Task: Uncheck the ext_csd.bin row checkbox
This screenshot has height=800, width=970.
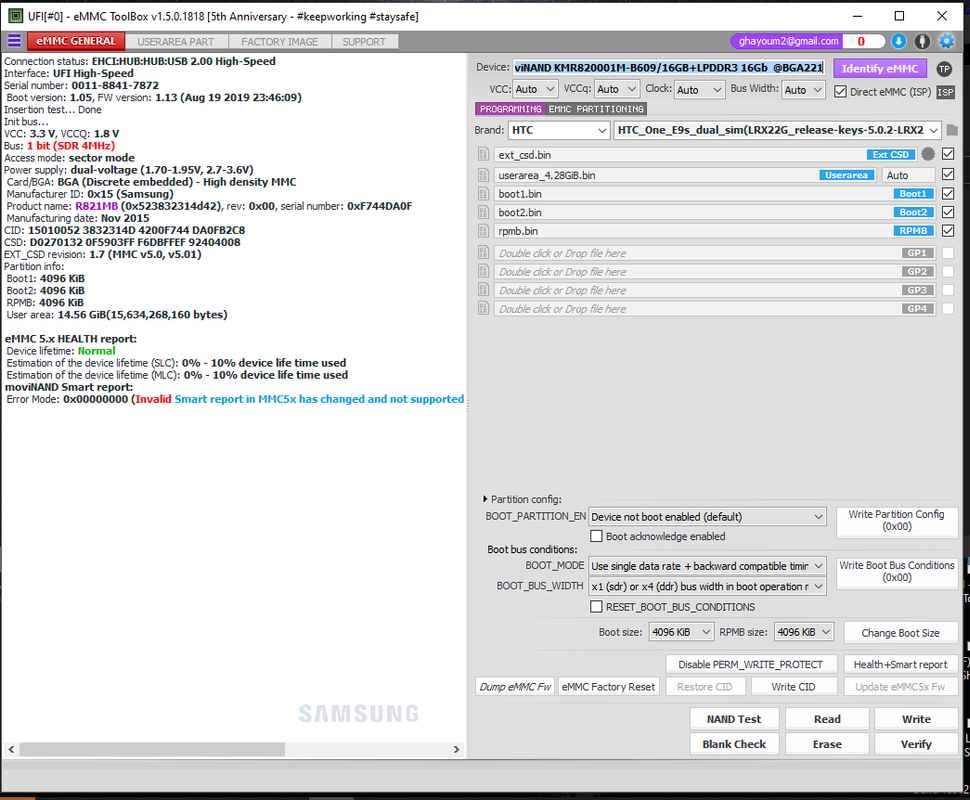Action: point(948,154)
